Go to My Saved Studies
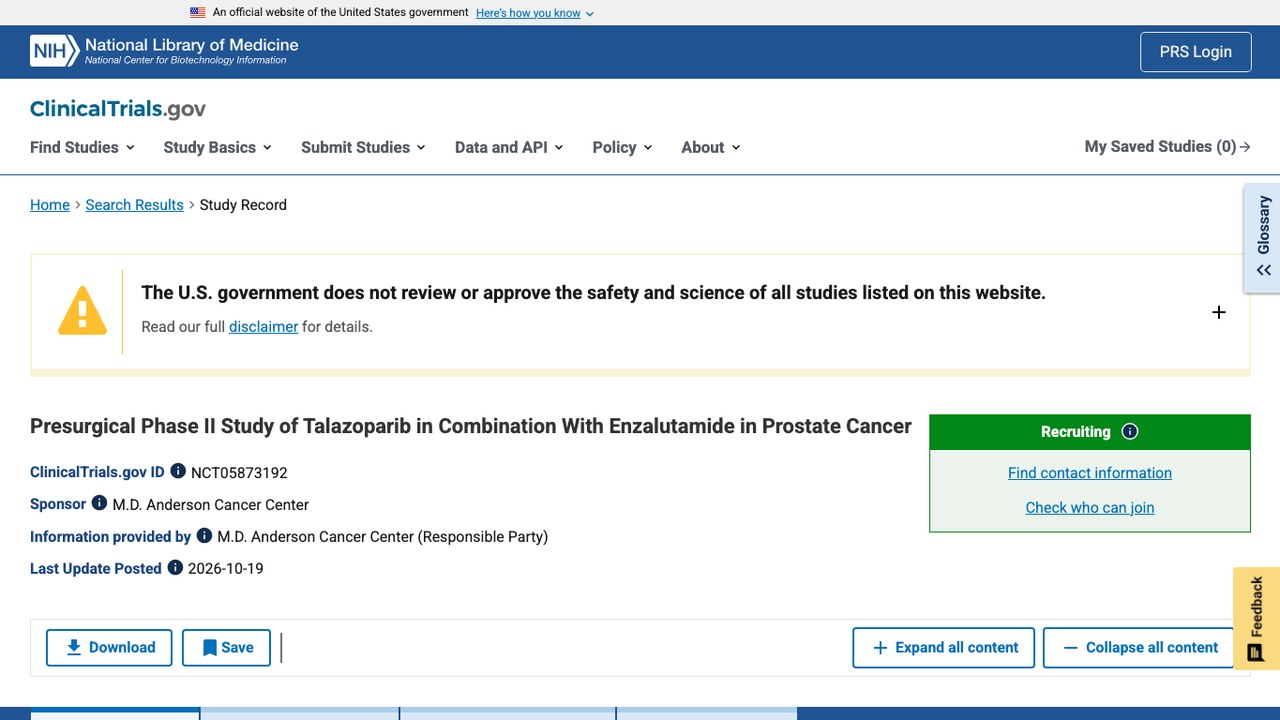The image size is (1280, 720). tap(1168, 147)
